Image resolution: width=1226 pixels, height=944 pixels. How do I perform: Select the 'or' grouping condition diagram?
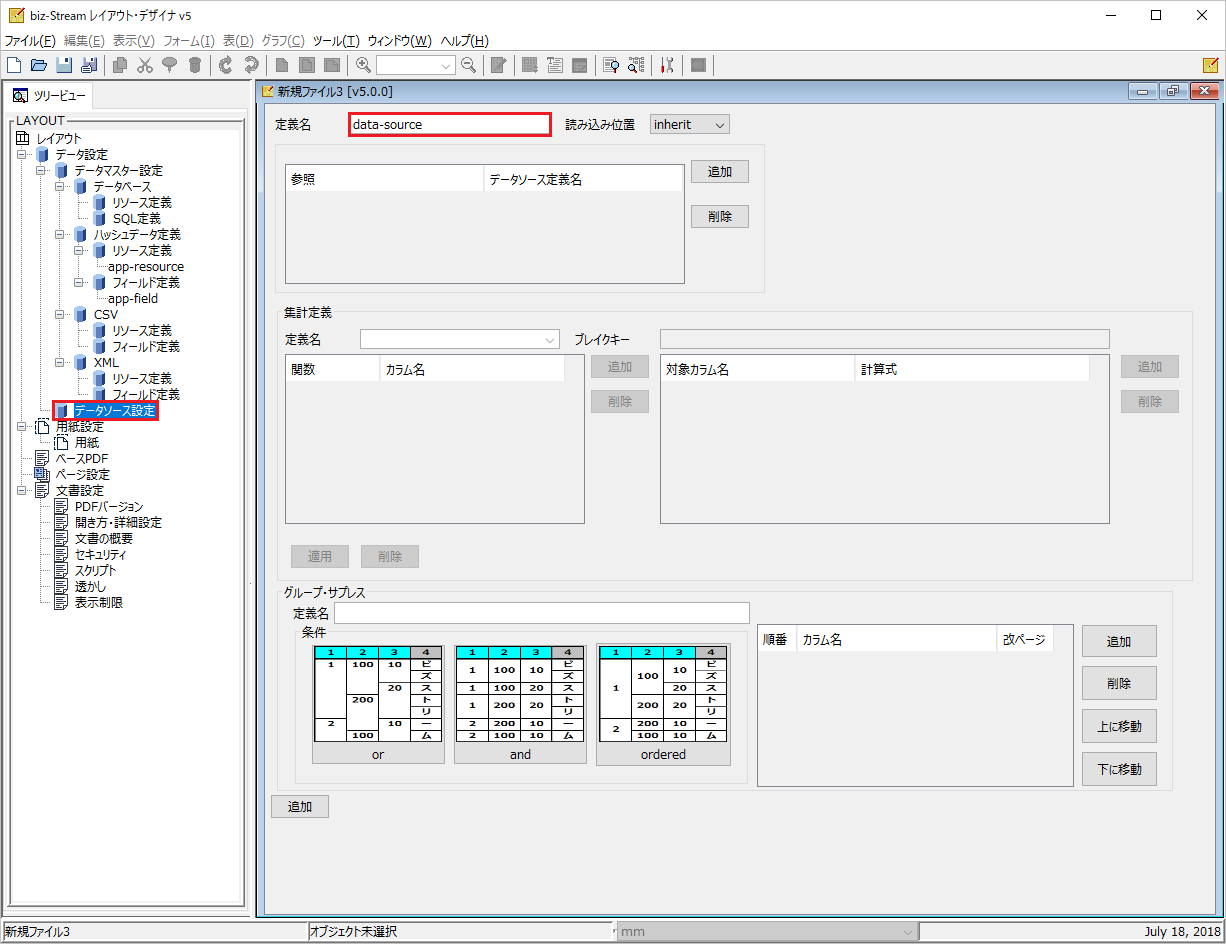pyautogui.click(x=378, y=704)
